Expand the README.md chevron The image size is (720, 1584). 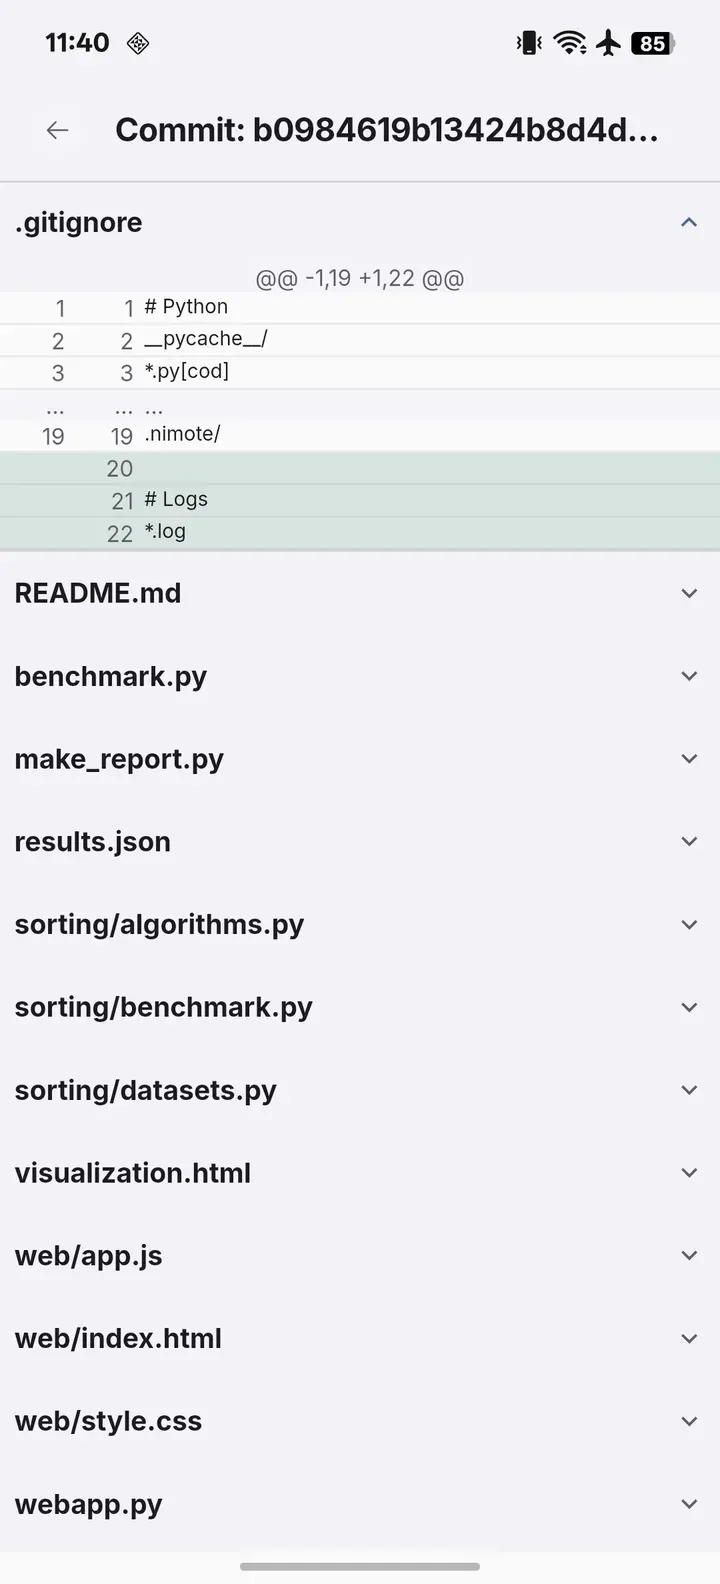[x=689, y=593]
